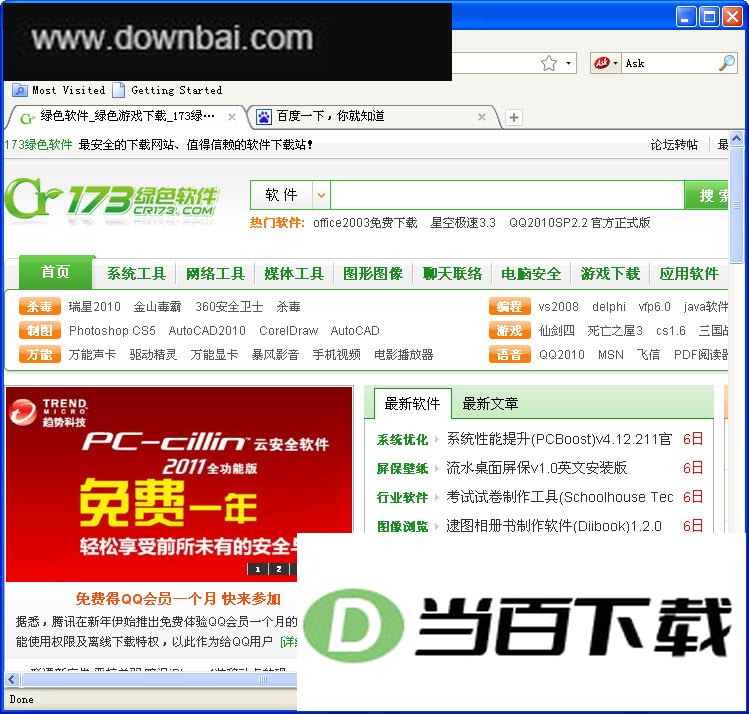Image resolution: width=749 pixels, height=714 pixels.
Task: Expand the 软件 search category dropdown
Action: (x=321, y=195)
